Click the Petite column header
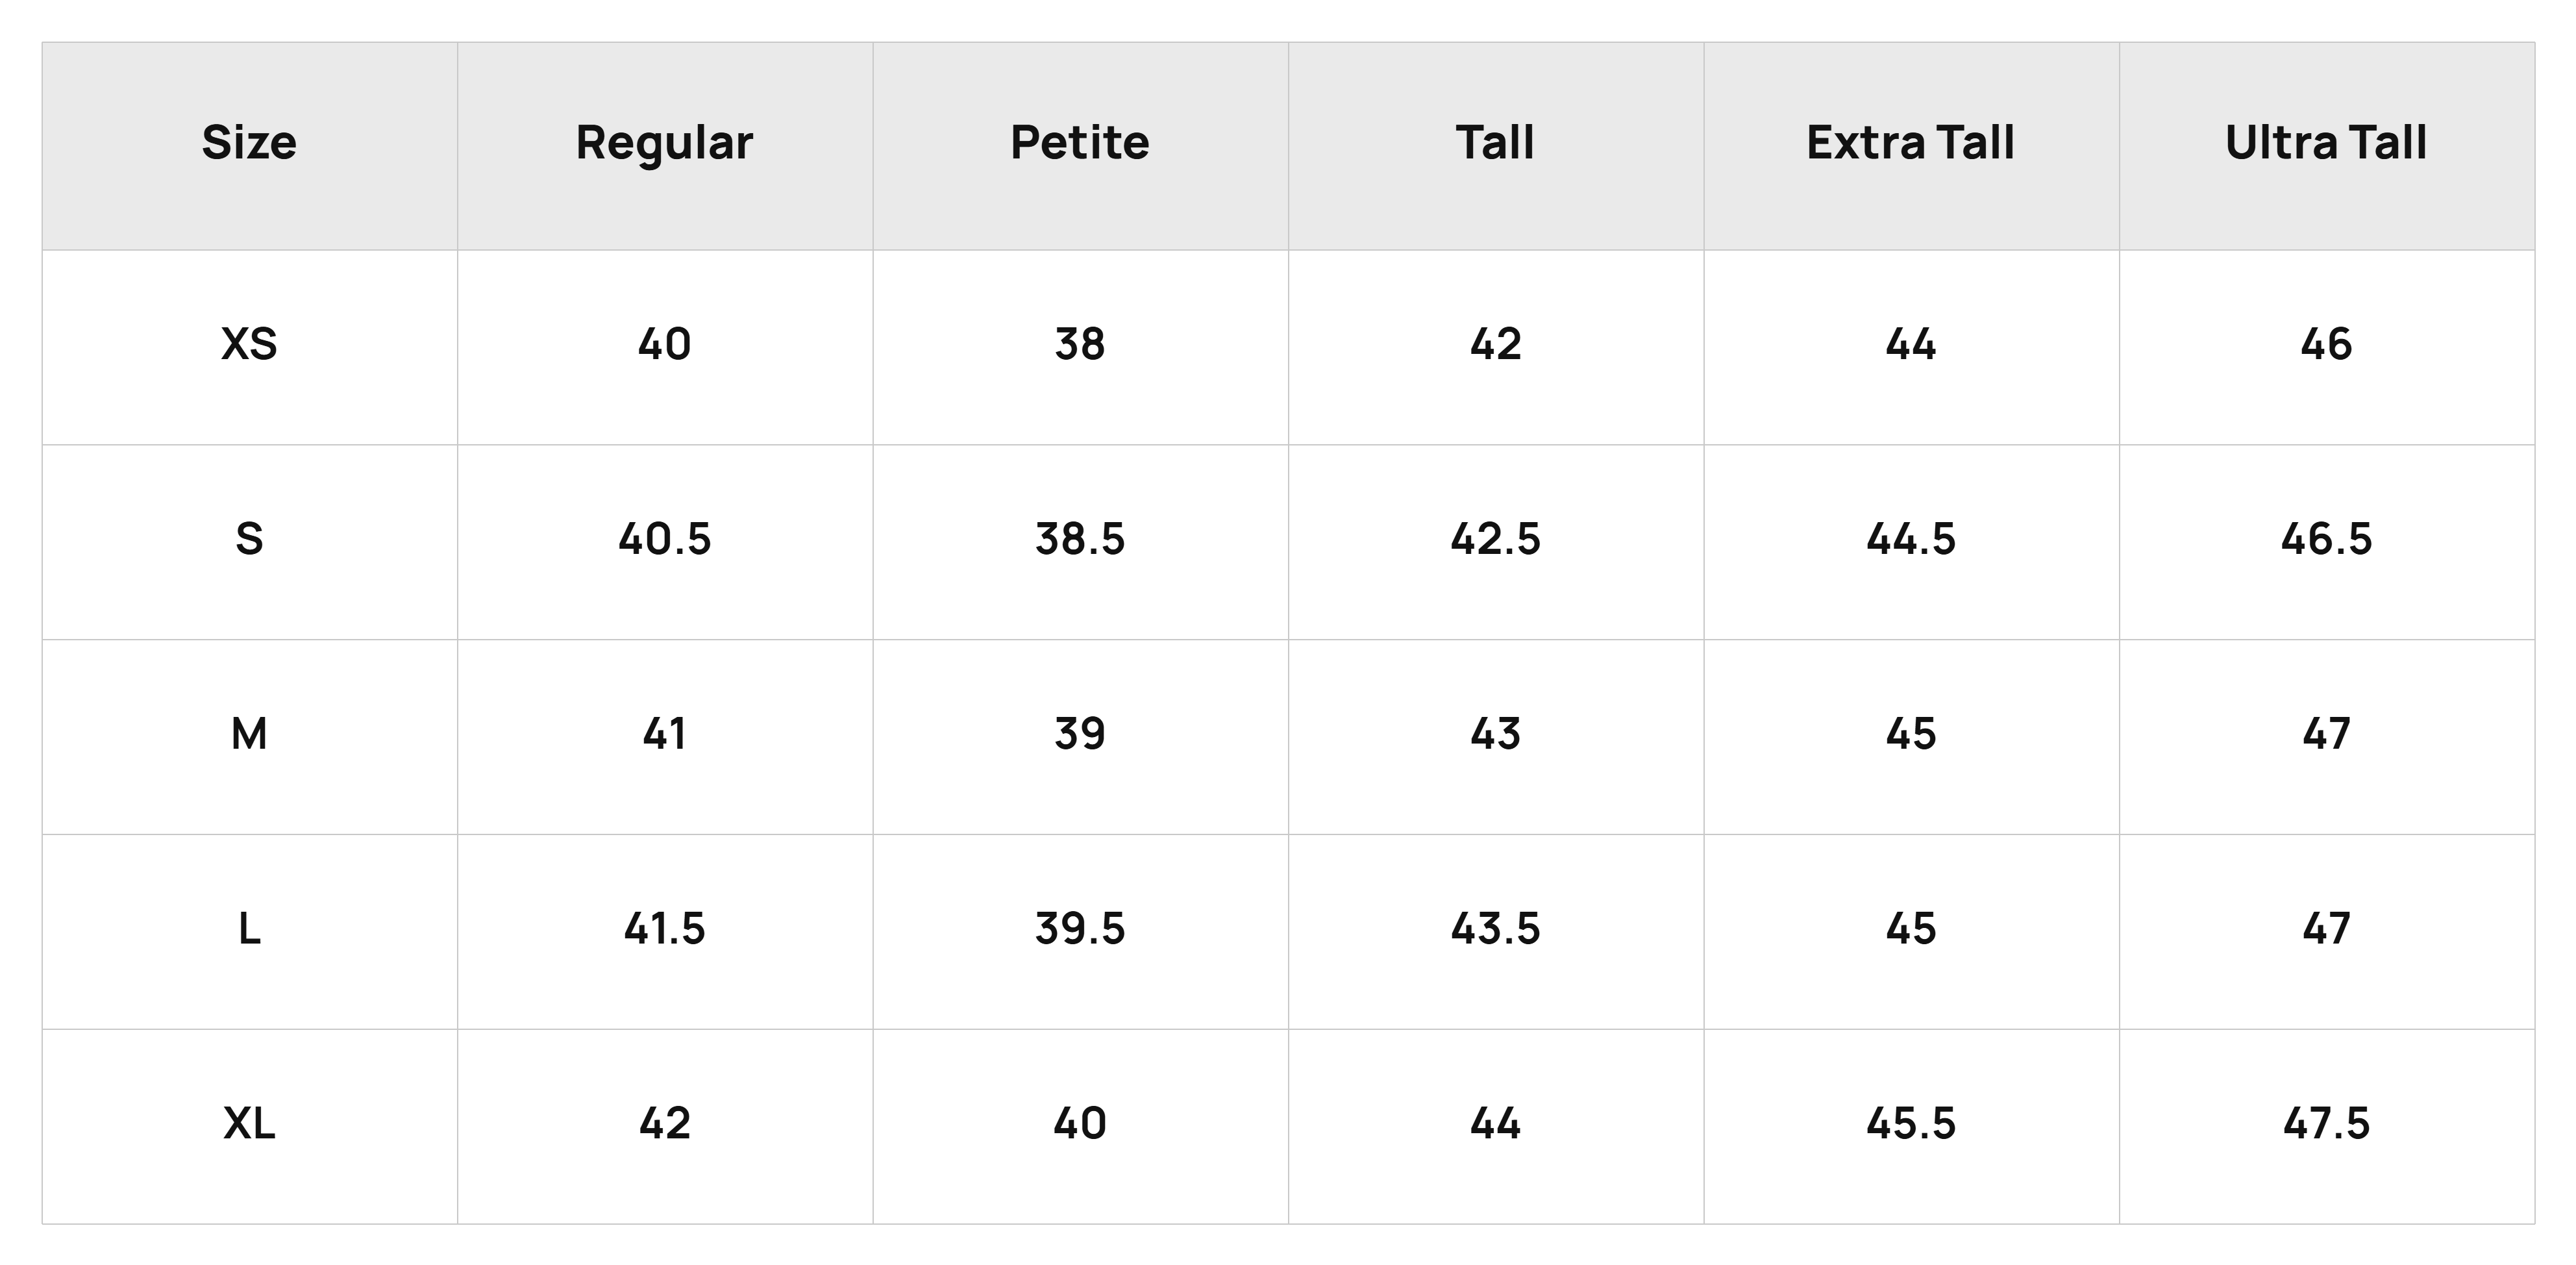2576x1265 pixels. point(1080,145)
